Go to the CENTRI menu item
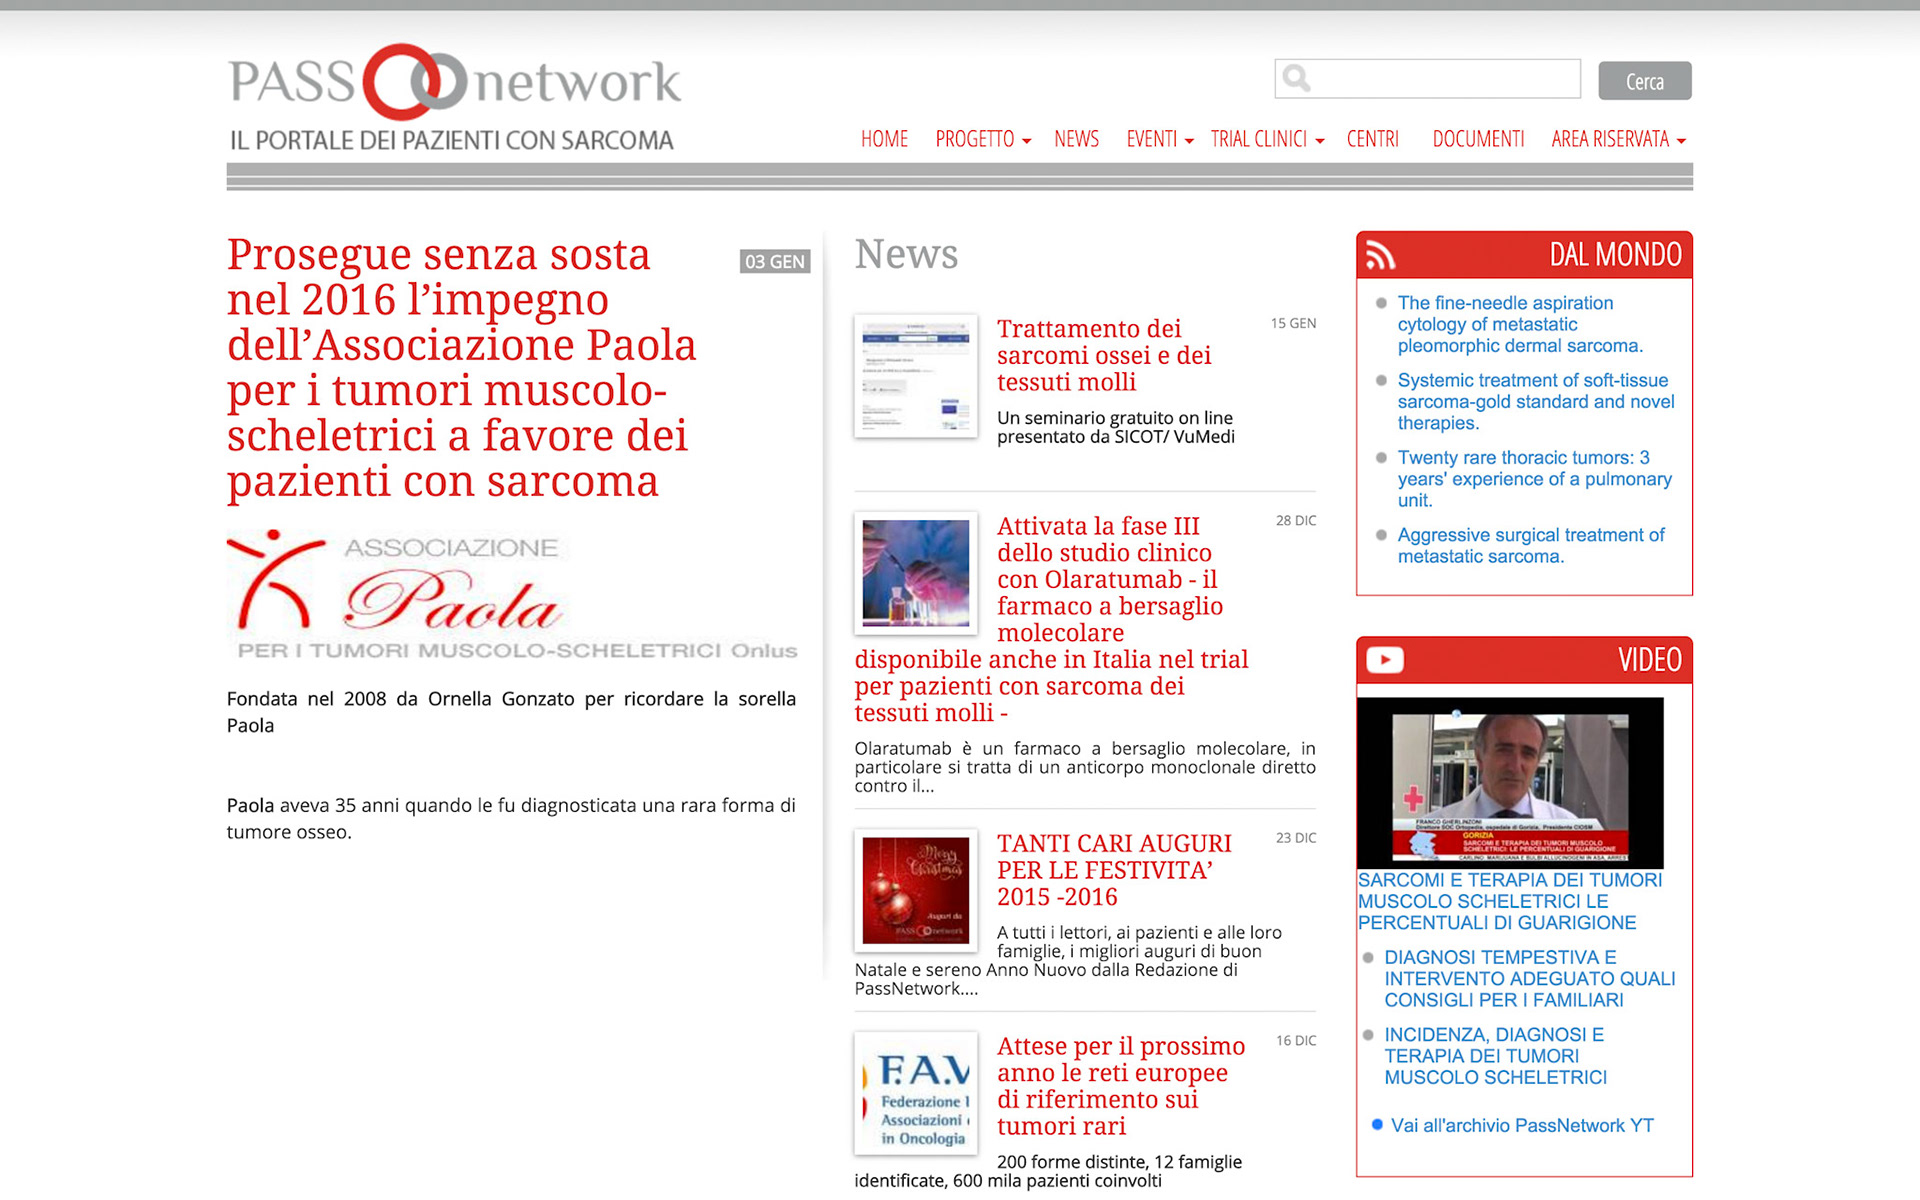The image size is (1920, 1200). [1372, 139]
